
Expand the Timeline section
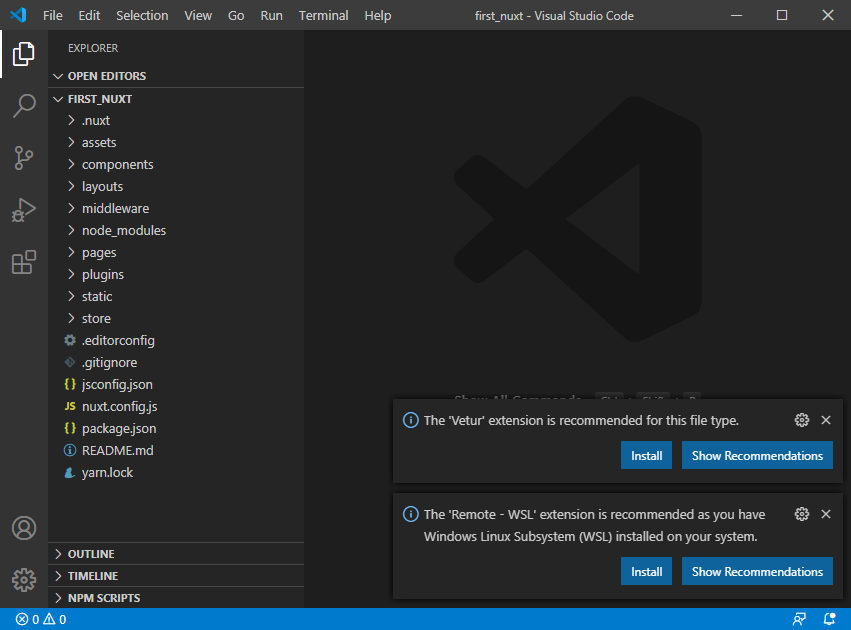(x=58, y=576)
